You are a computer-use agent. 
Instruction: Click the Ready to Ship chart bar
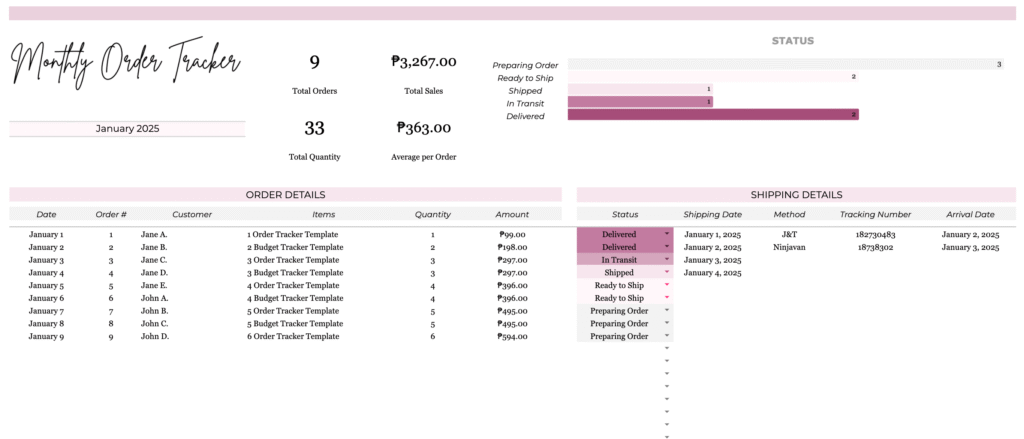pos(712,77)
